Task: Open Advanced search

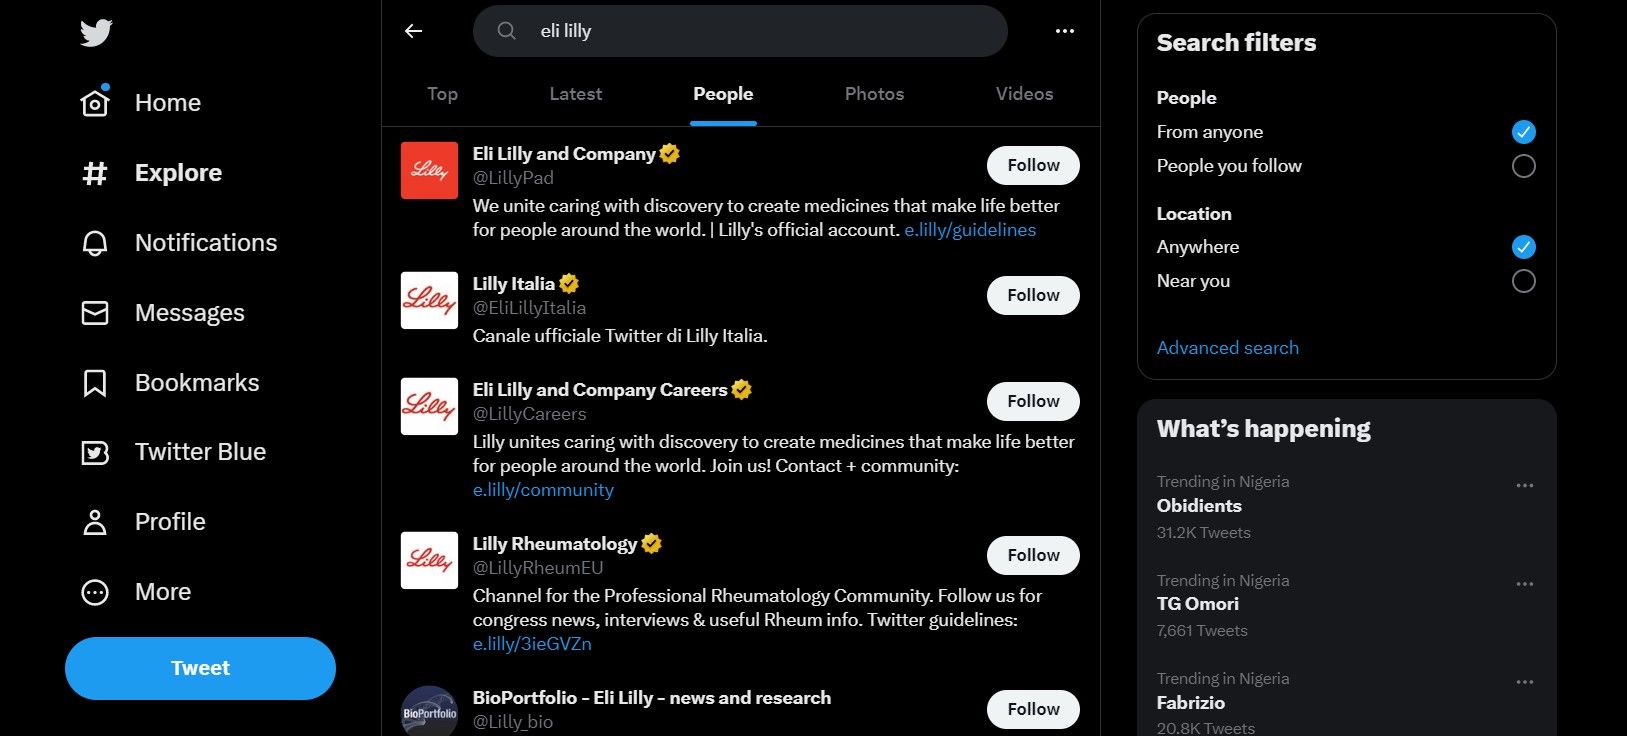Action: 1227,347
